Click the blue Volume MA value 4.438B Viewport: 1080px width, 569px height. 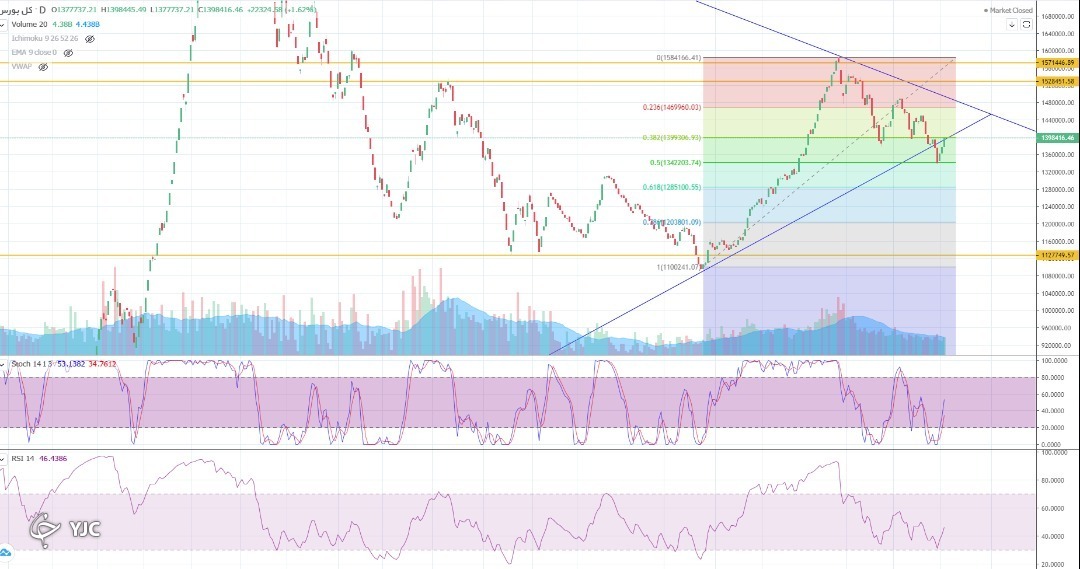pos(87,24)
